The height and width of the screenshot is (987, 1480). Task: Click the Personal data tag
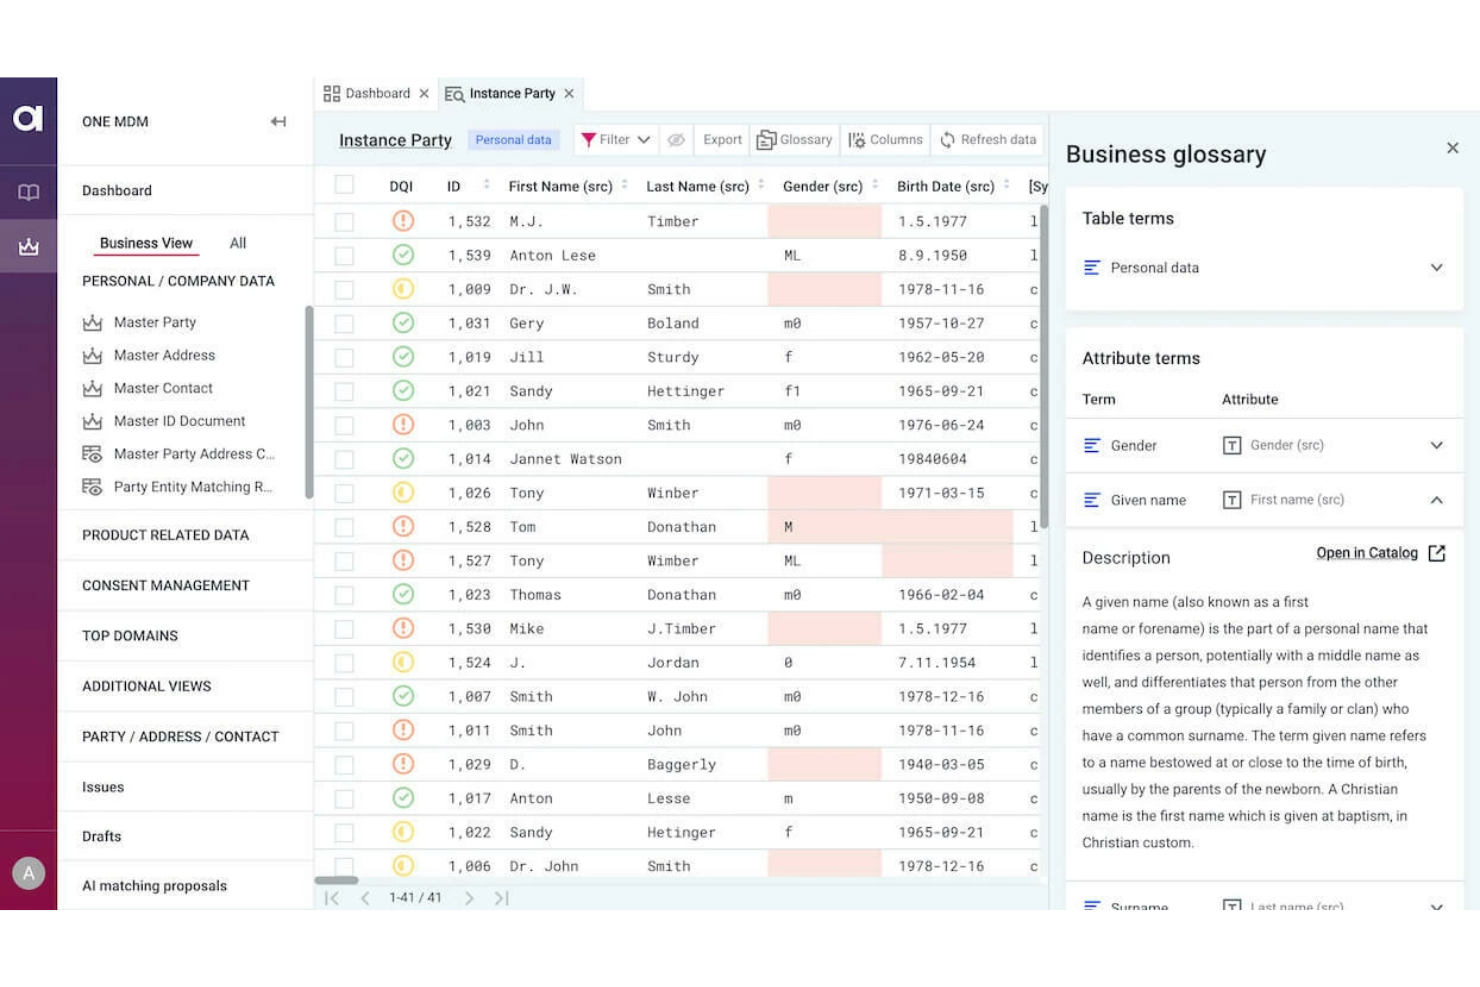(513, 140)
